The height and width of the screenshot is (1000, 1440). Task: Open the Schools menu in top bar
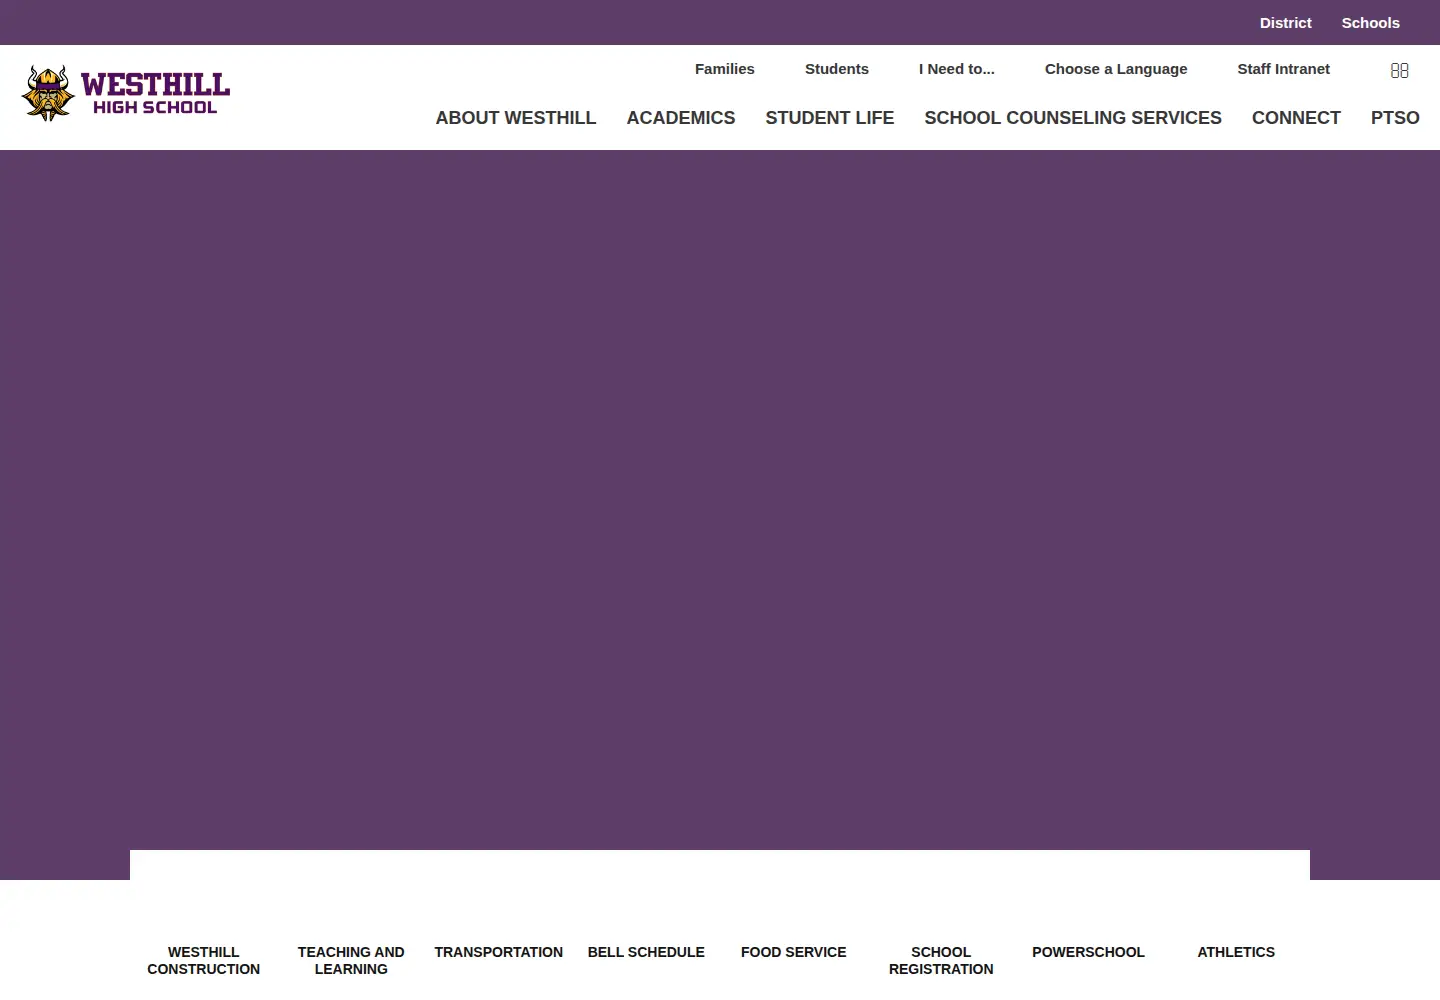click(x=1370, y=23)
